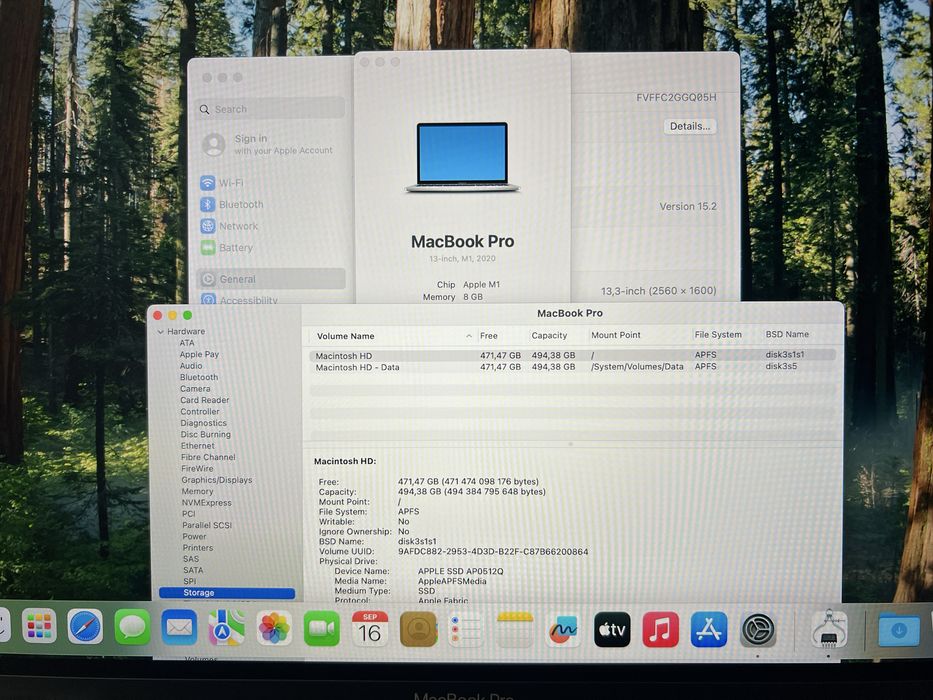Viewport: 933px width, 700px height.
Task: Select SATA in the Hardware list
Action: point(193,570)
